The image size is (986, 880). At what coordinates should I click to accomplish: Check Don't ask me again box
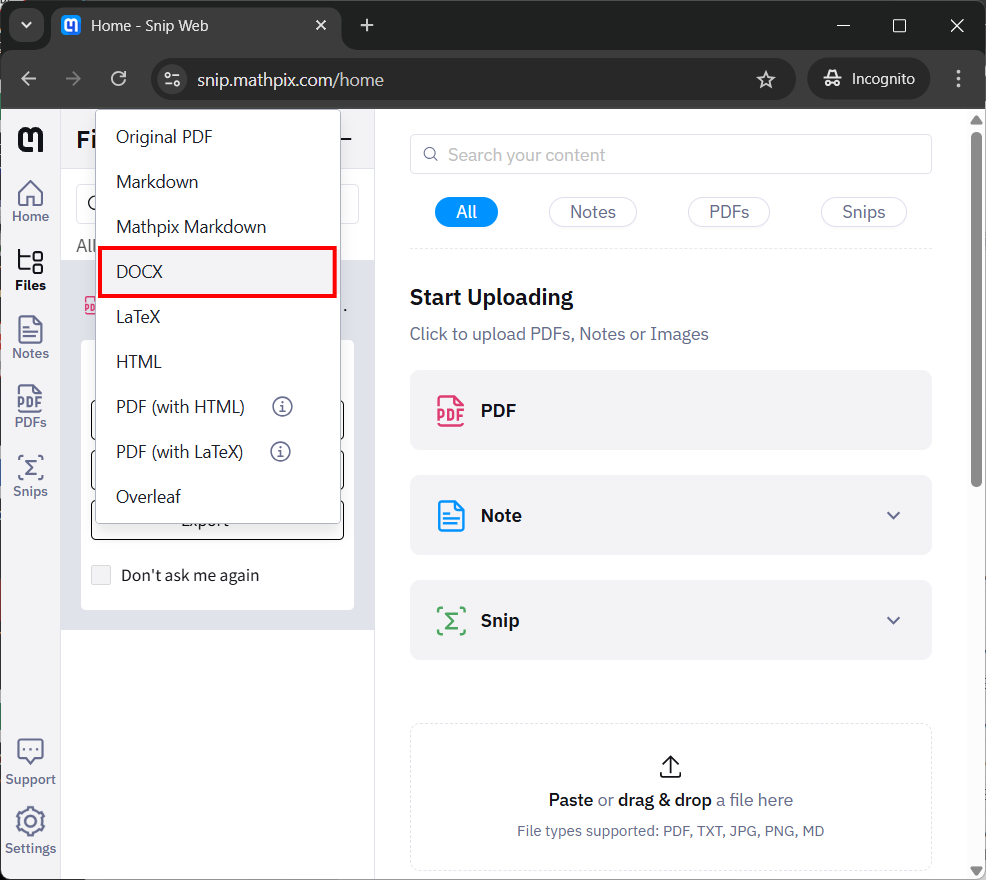[101, 575]
